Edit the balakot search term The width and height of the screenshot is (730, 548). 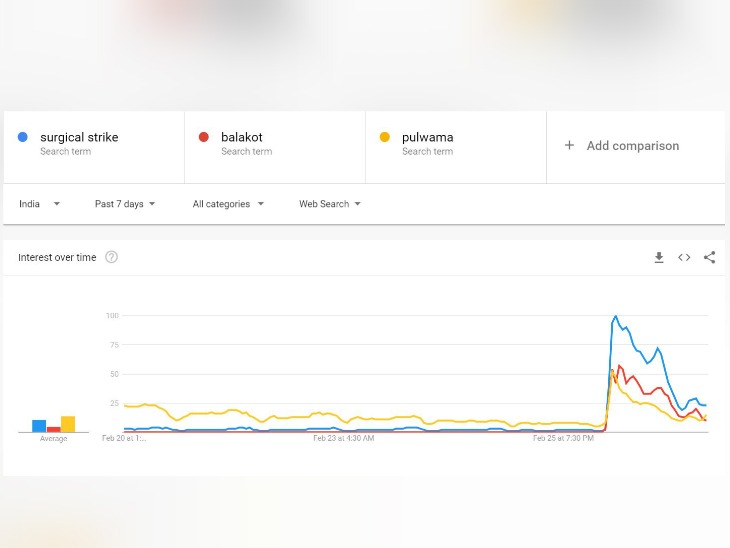coord(242,137)
